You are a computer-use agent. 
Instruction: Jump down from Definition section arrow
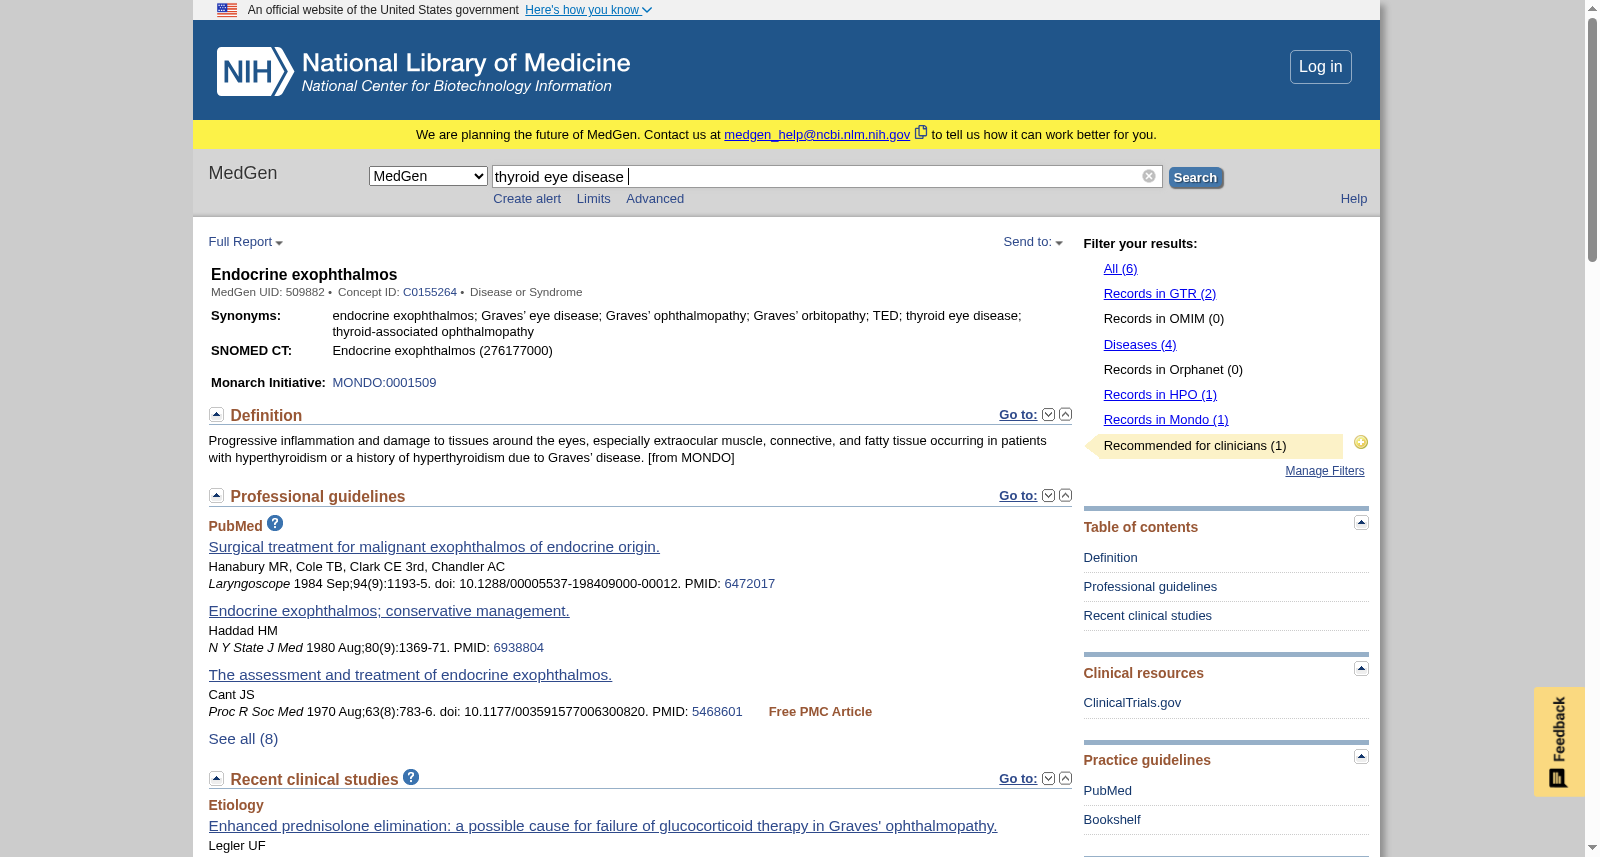pyautogui.click(x=1048, y=414)
